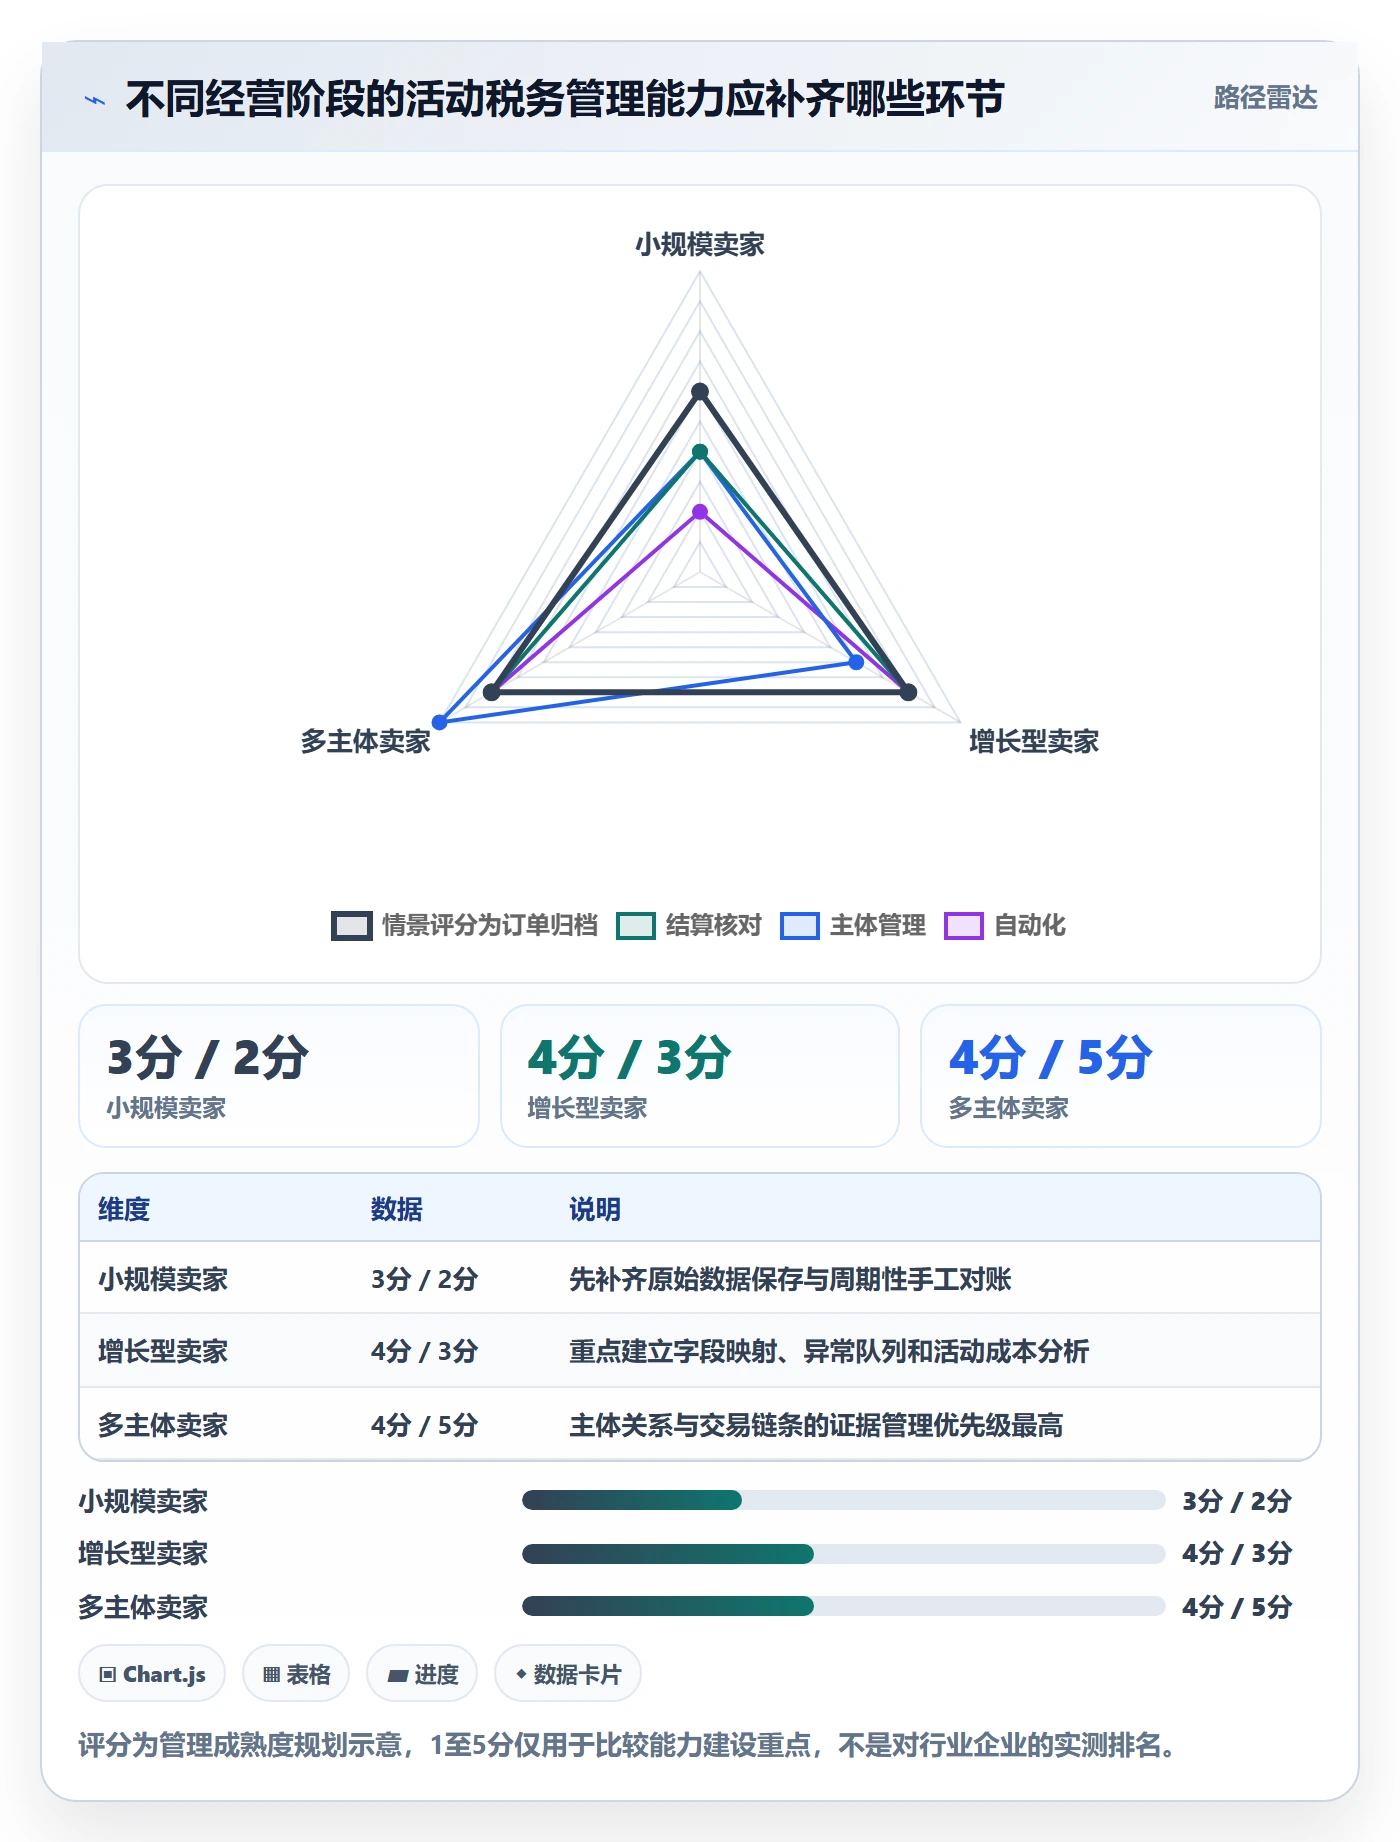The width and height of the screenshot is (1400, 1842).
Task: Select the purple point on the 小规模卖家 axis
Action: coord(700,512)
